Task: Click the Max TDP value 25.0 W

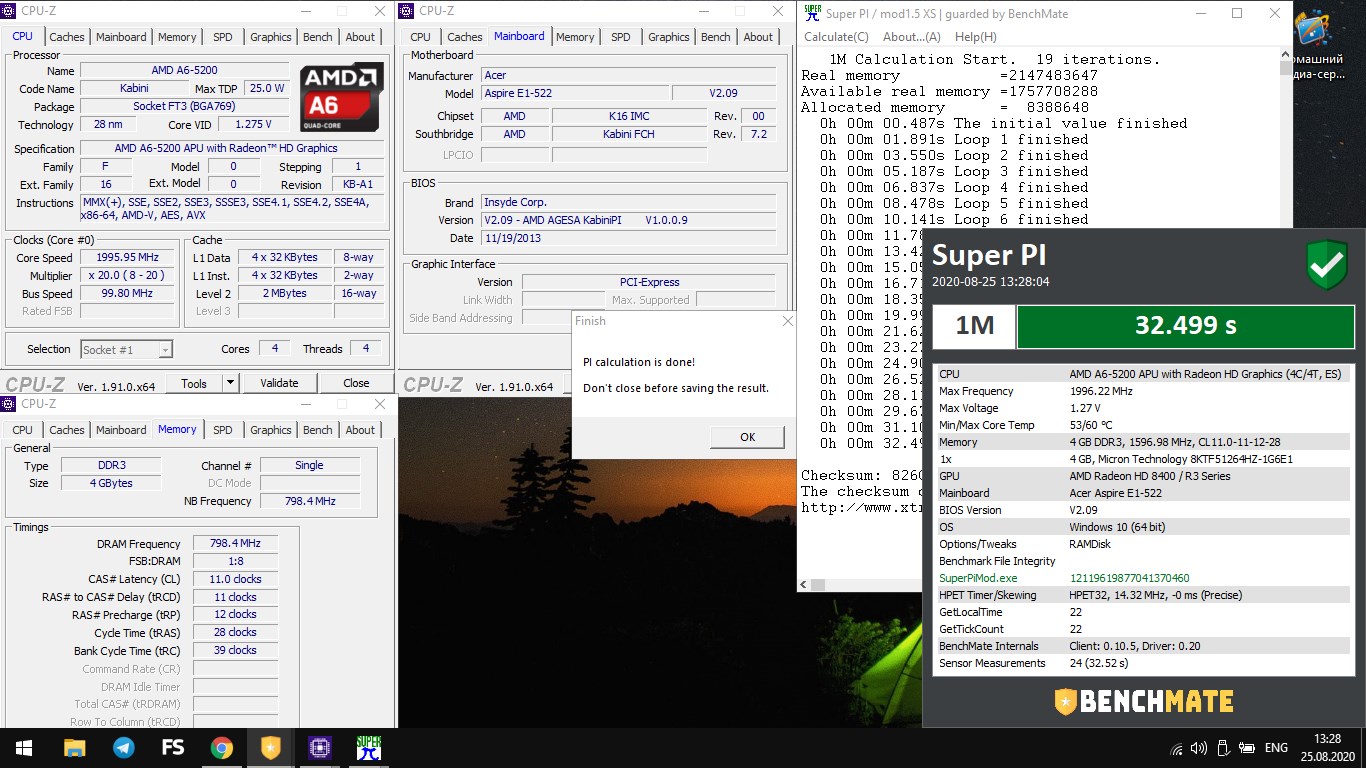Action: (267, 89)
